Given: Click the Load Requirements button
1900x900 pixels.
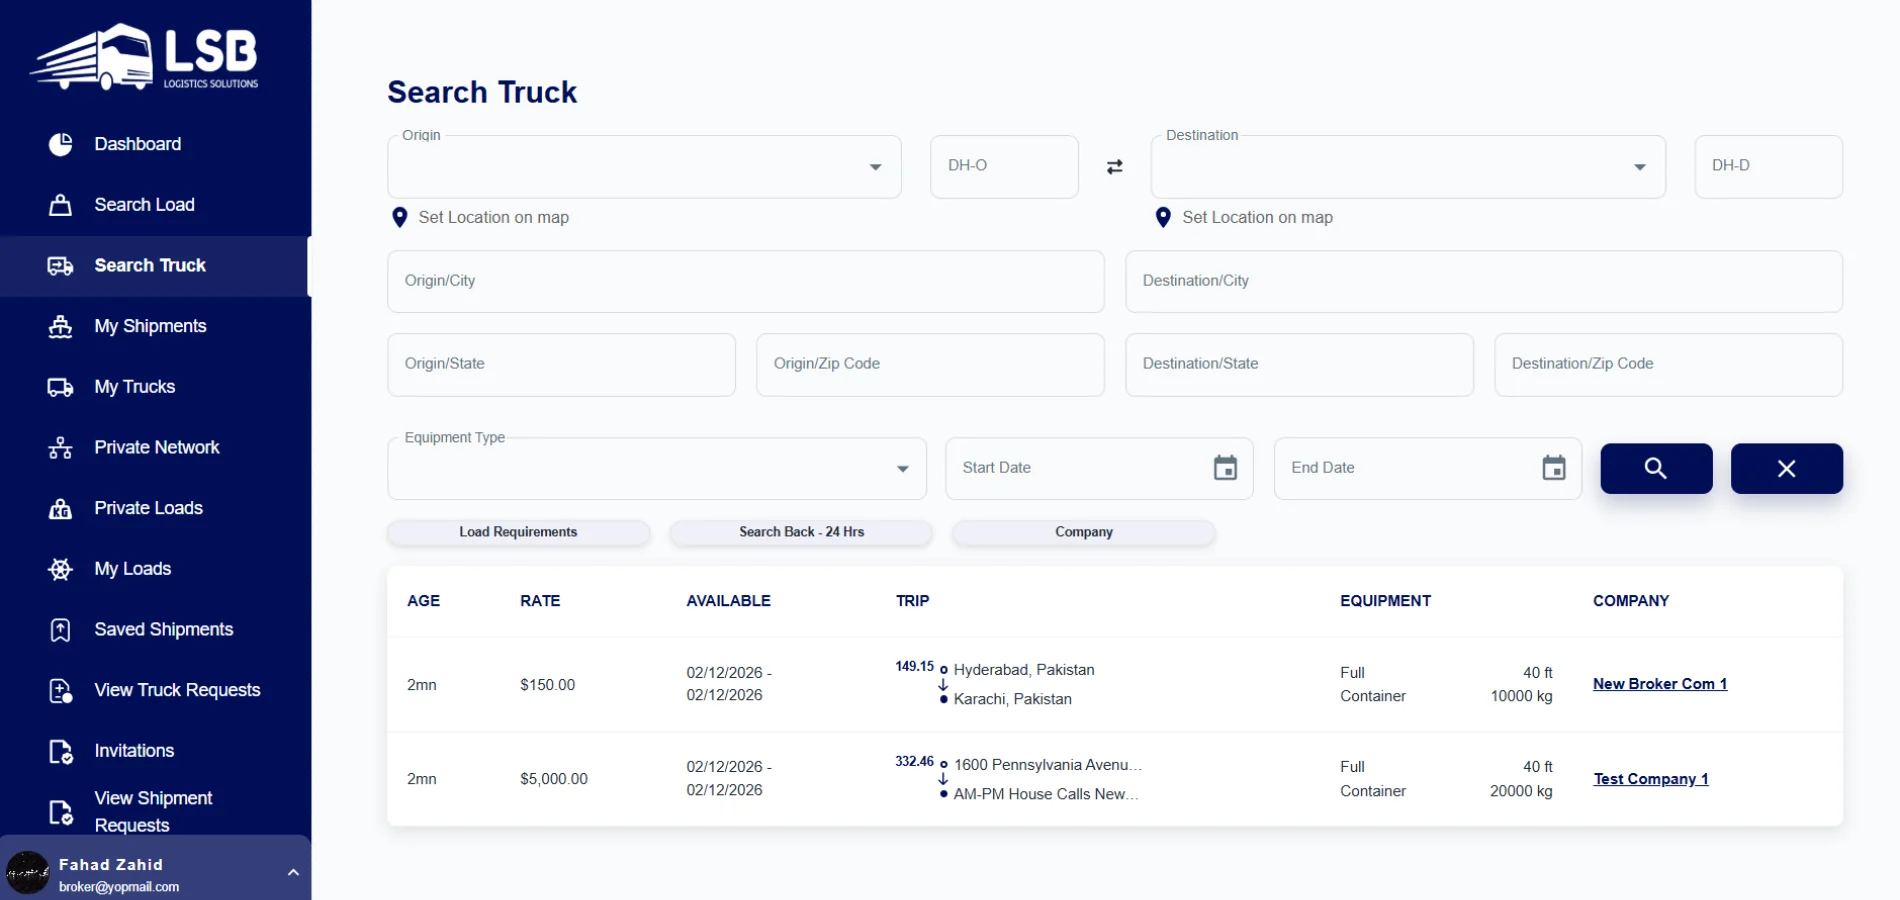Looking at the screenshot, I should point(518,532).
